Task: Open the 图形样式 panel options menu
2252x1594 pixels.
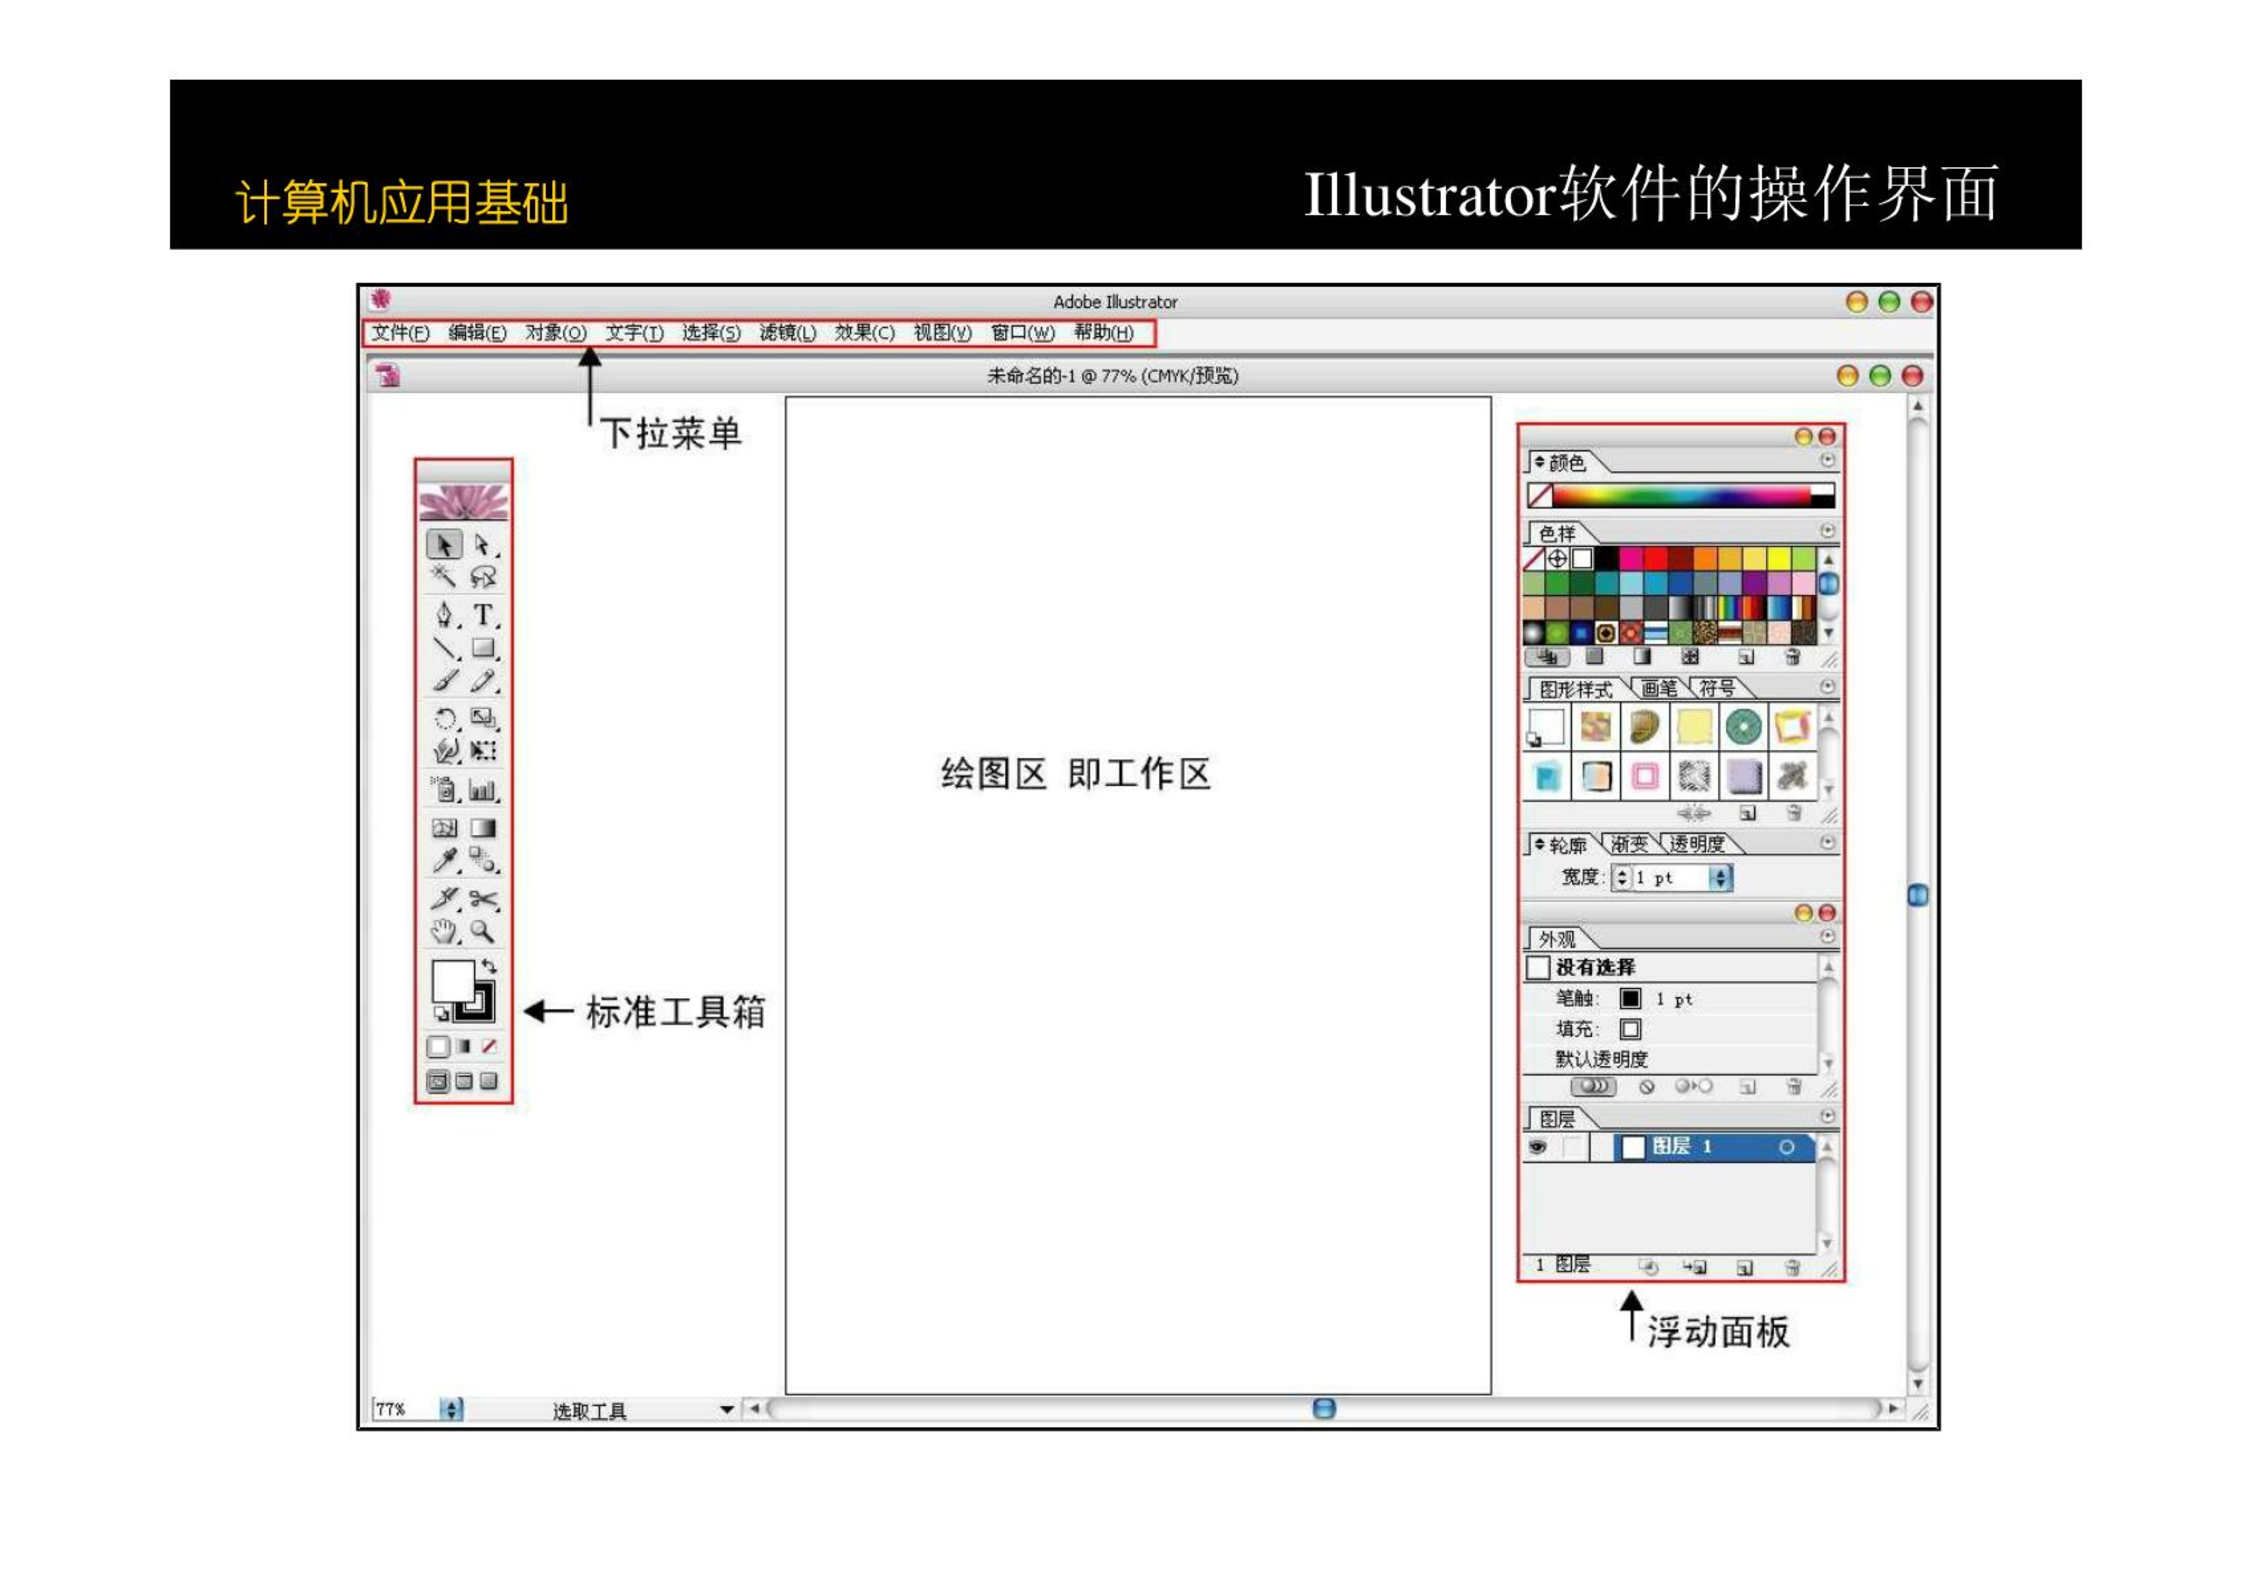Action: coord(1827,686)
